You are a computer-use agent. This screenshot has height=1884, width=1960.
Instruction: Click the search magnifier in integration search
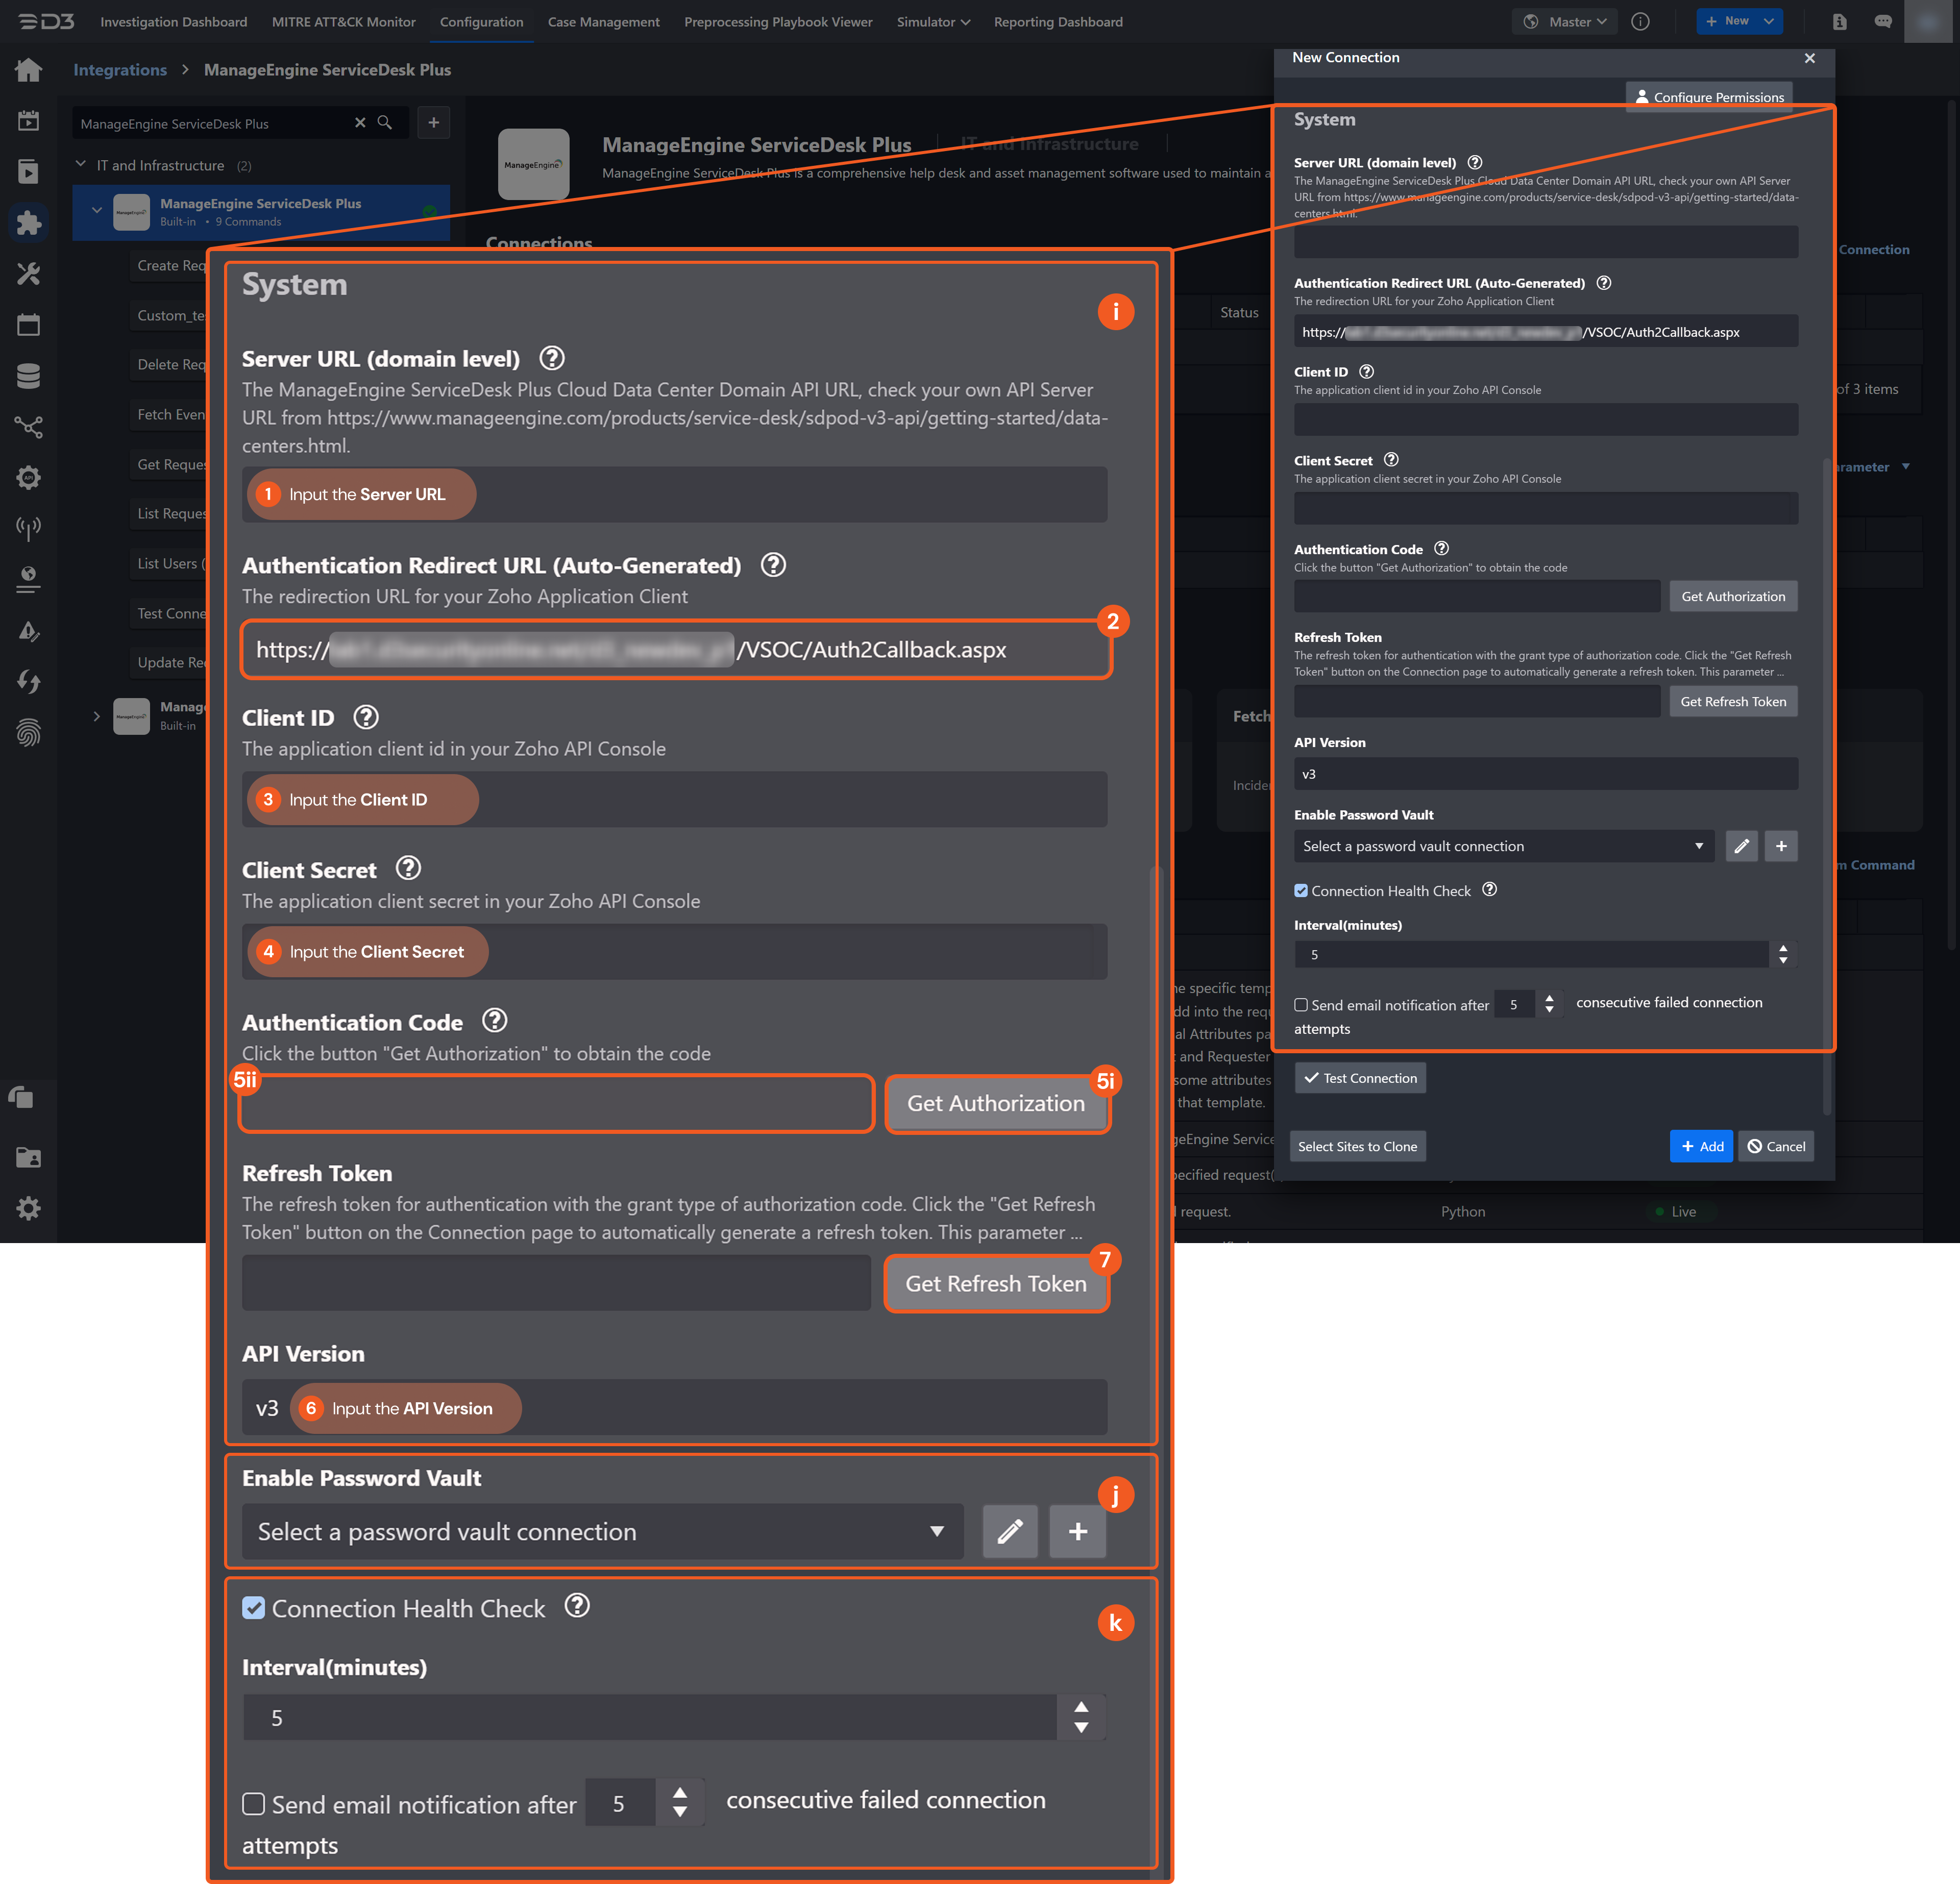(x=385, y=123)
